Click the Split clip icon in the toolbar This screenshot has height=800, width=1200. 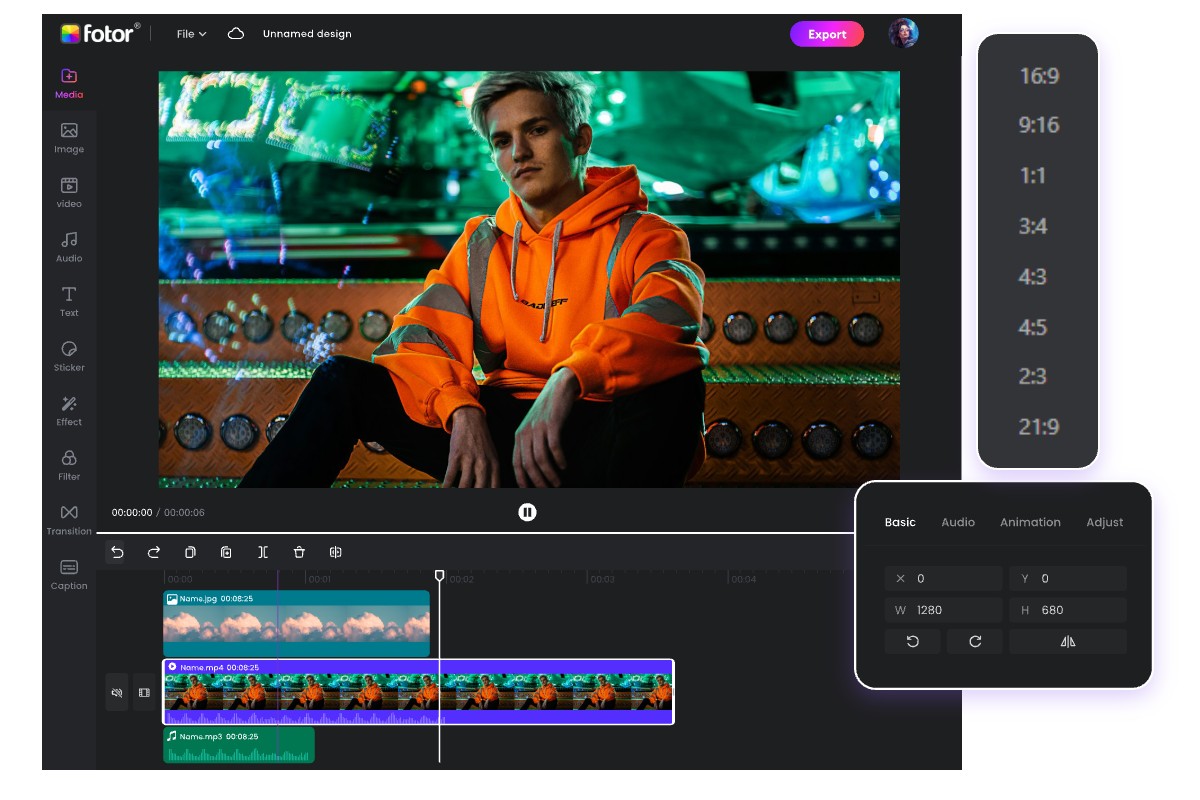click(263, 552)
